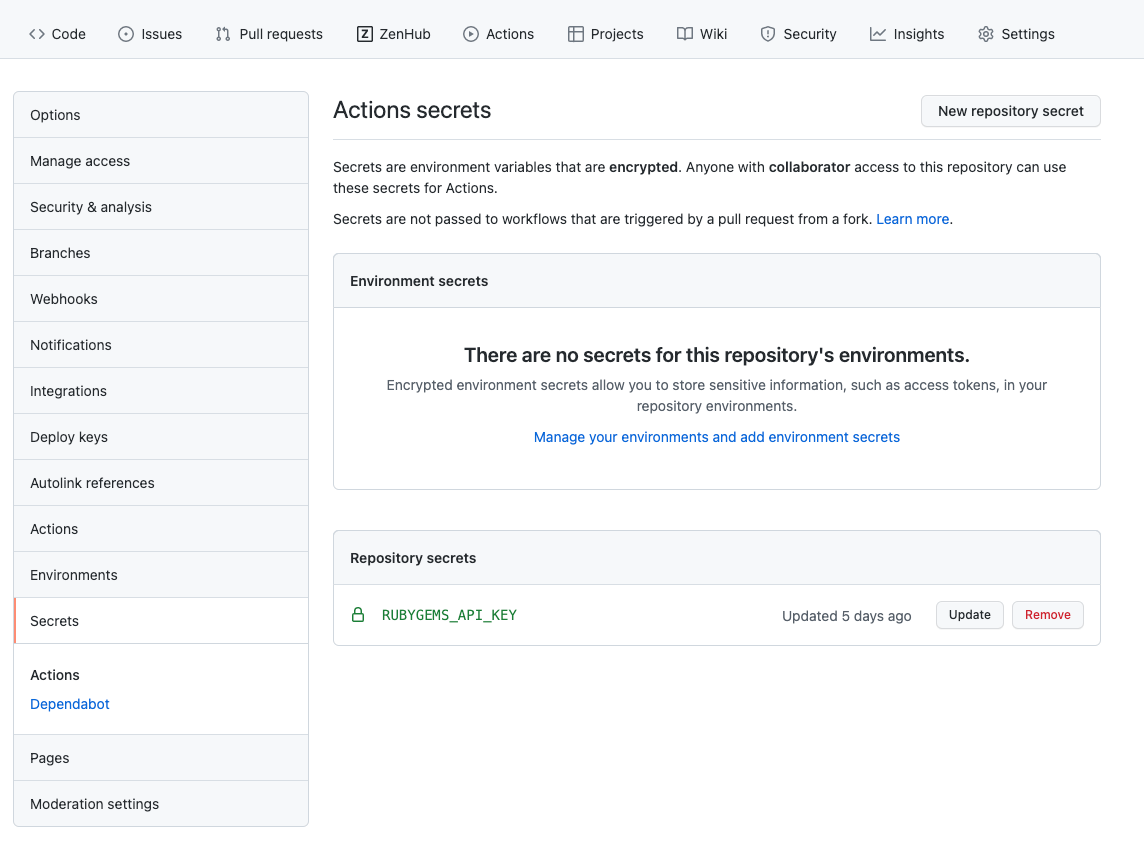
Task: Click the lock icon beside RUBYGEMS_API_KEY
Action: (358, 615)
